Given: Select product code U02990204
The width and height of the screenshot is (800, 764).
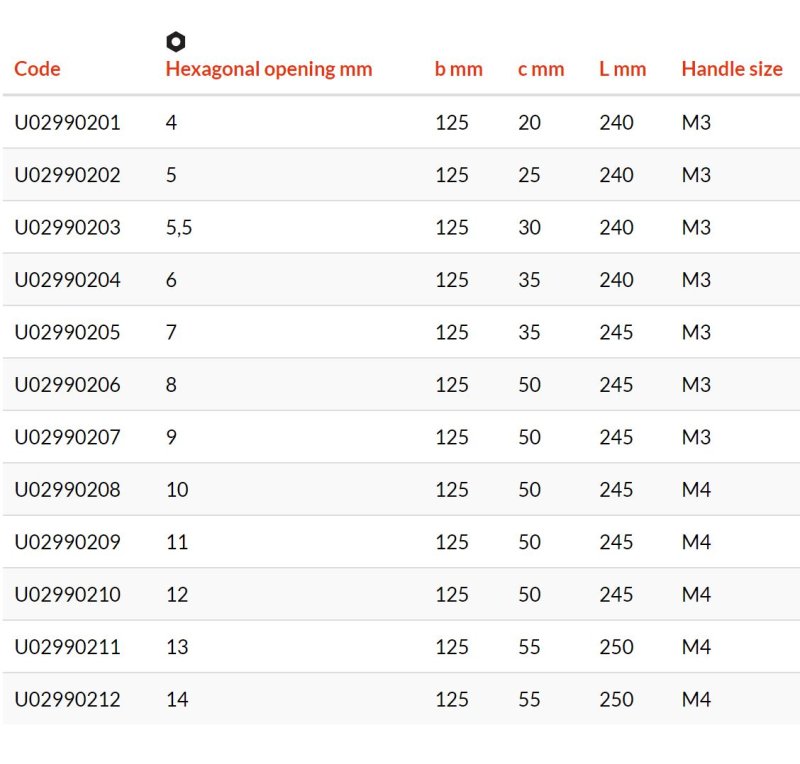Looking at the screenshot, I should coord(67,280).
